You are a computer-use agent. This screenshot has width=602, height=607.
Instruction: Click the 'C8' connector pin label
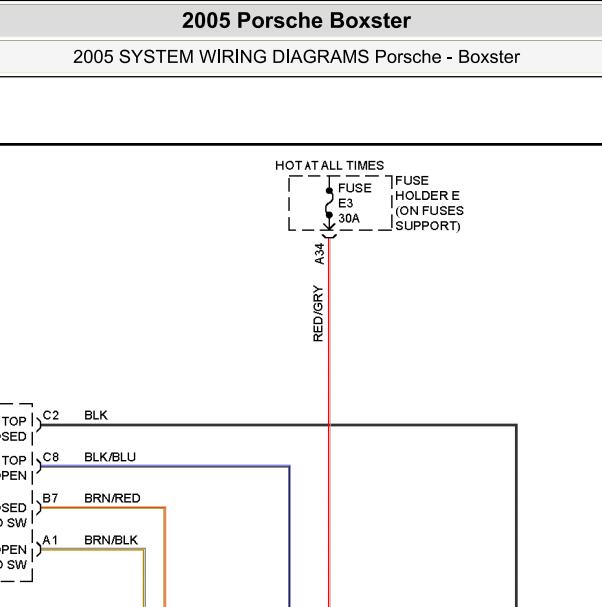(x=51, y=457)
